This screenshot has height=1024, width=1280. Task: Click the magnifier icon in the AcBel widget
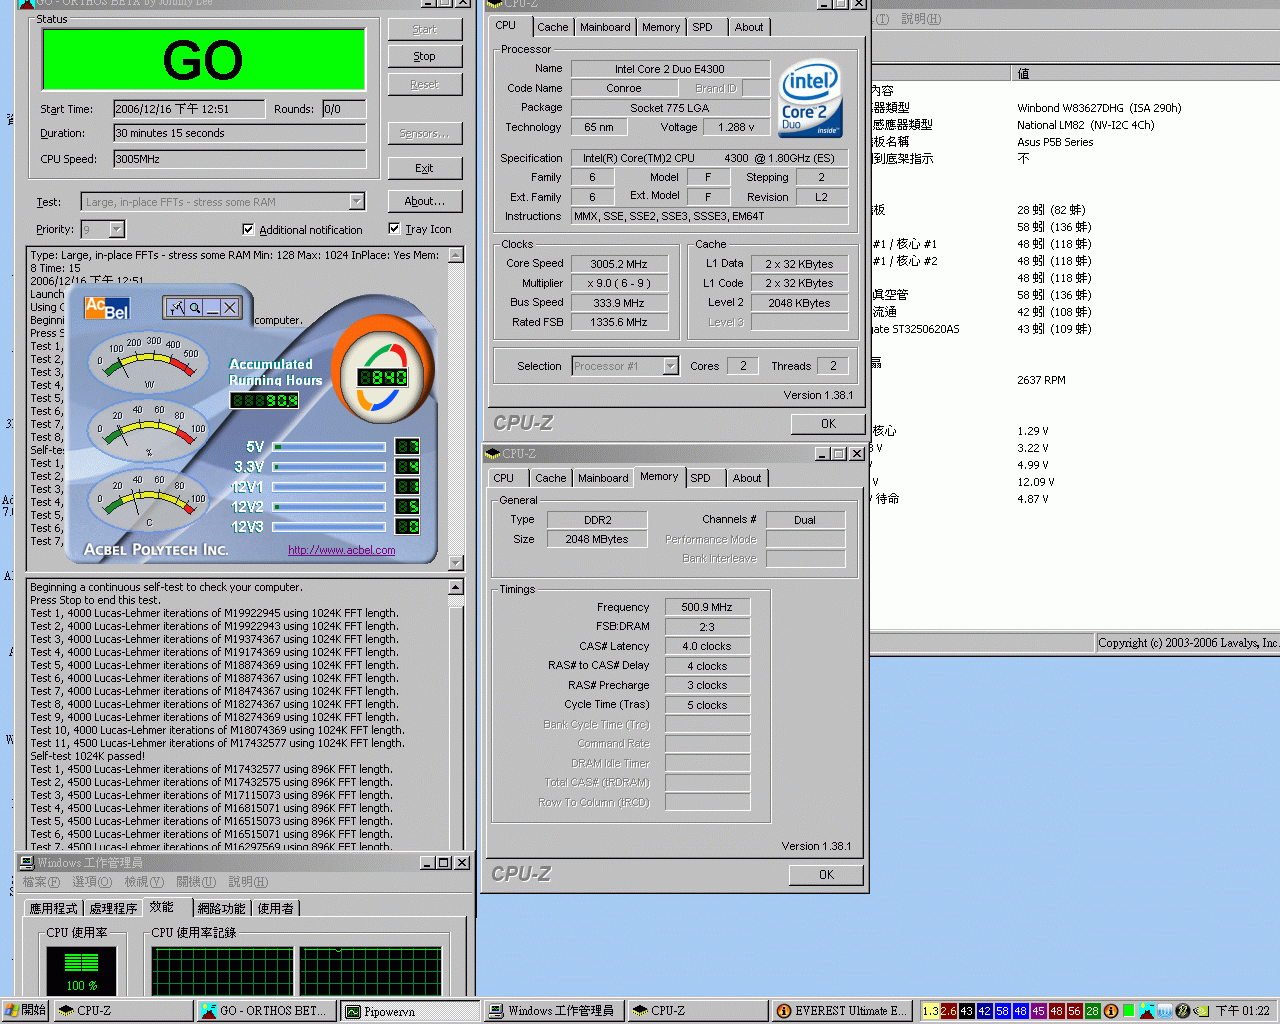(195, 308)
